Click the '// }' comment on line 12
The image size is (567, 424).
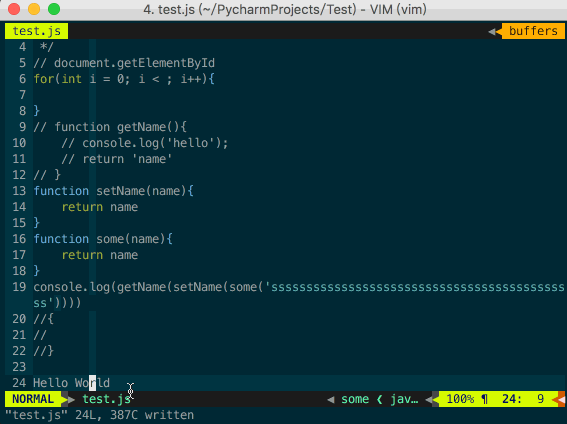click(47, 175)
